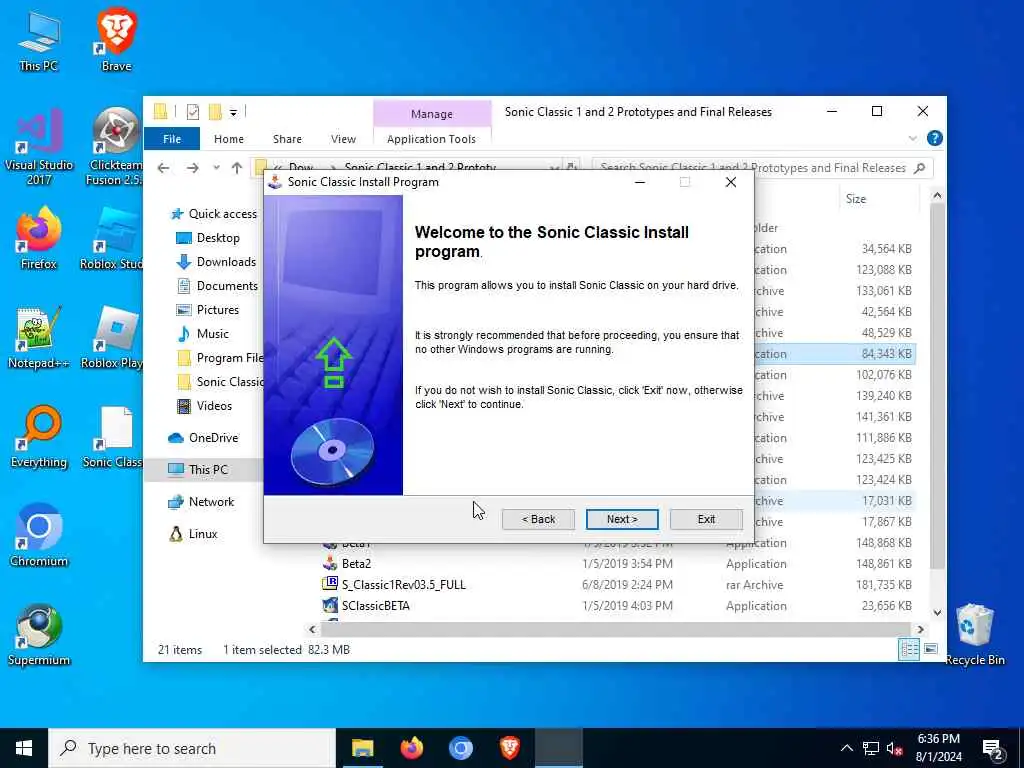Click the Chromium taskbar icon
Screen dimensions: 1024x768
pos(460,748)
